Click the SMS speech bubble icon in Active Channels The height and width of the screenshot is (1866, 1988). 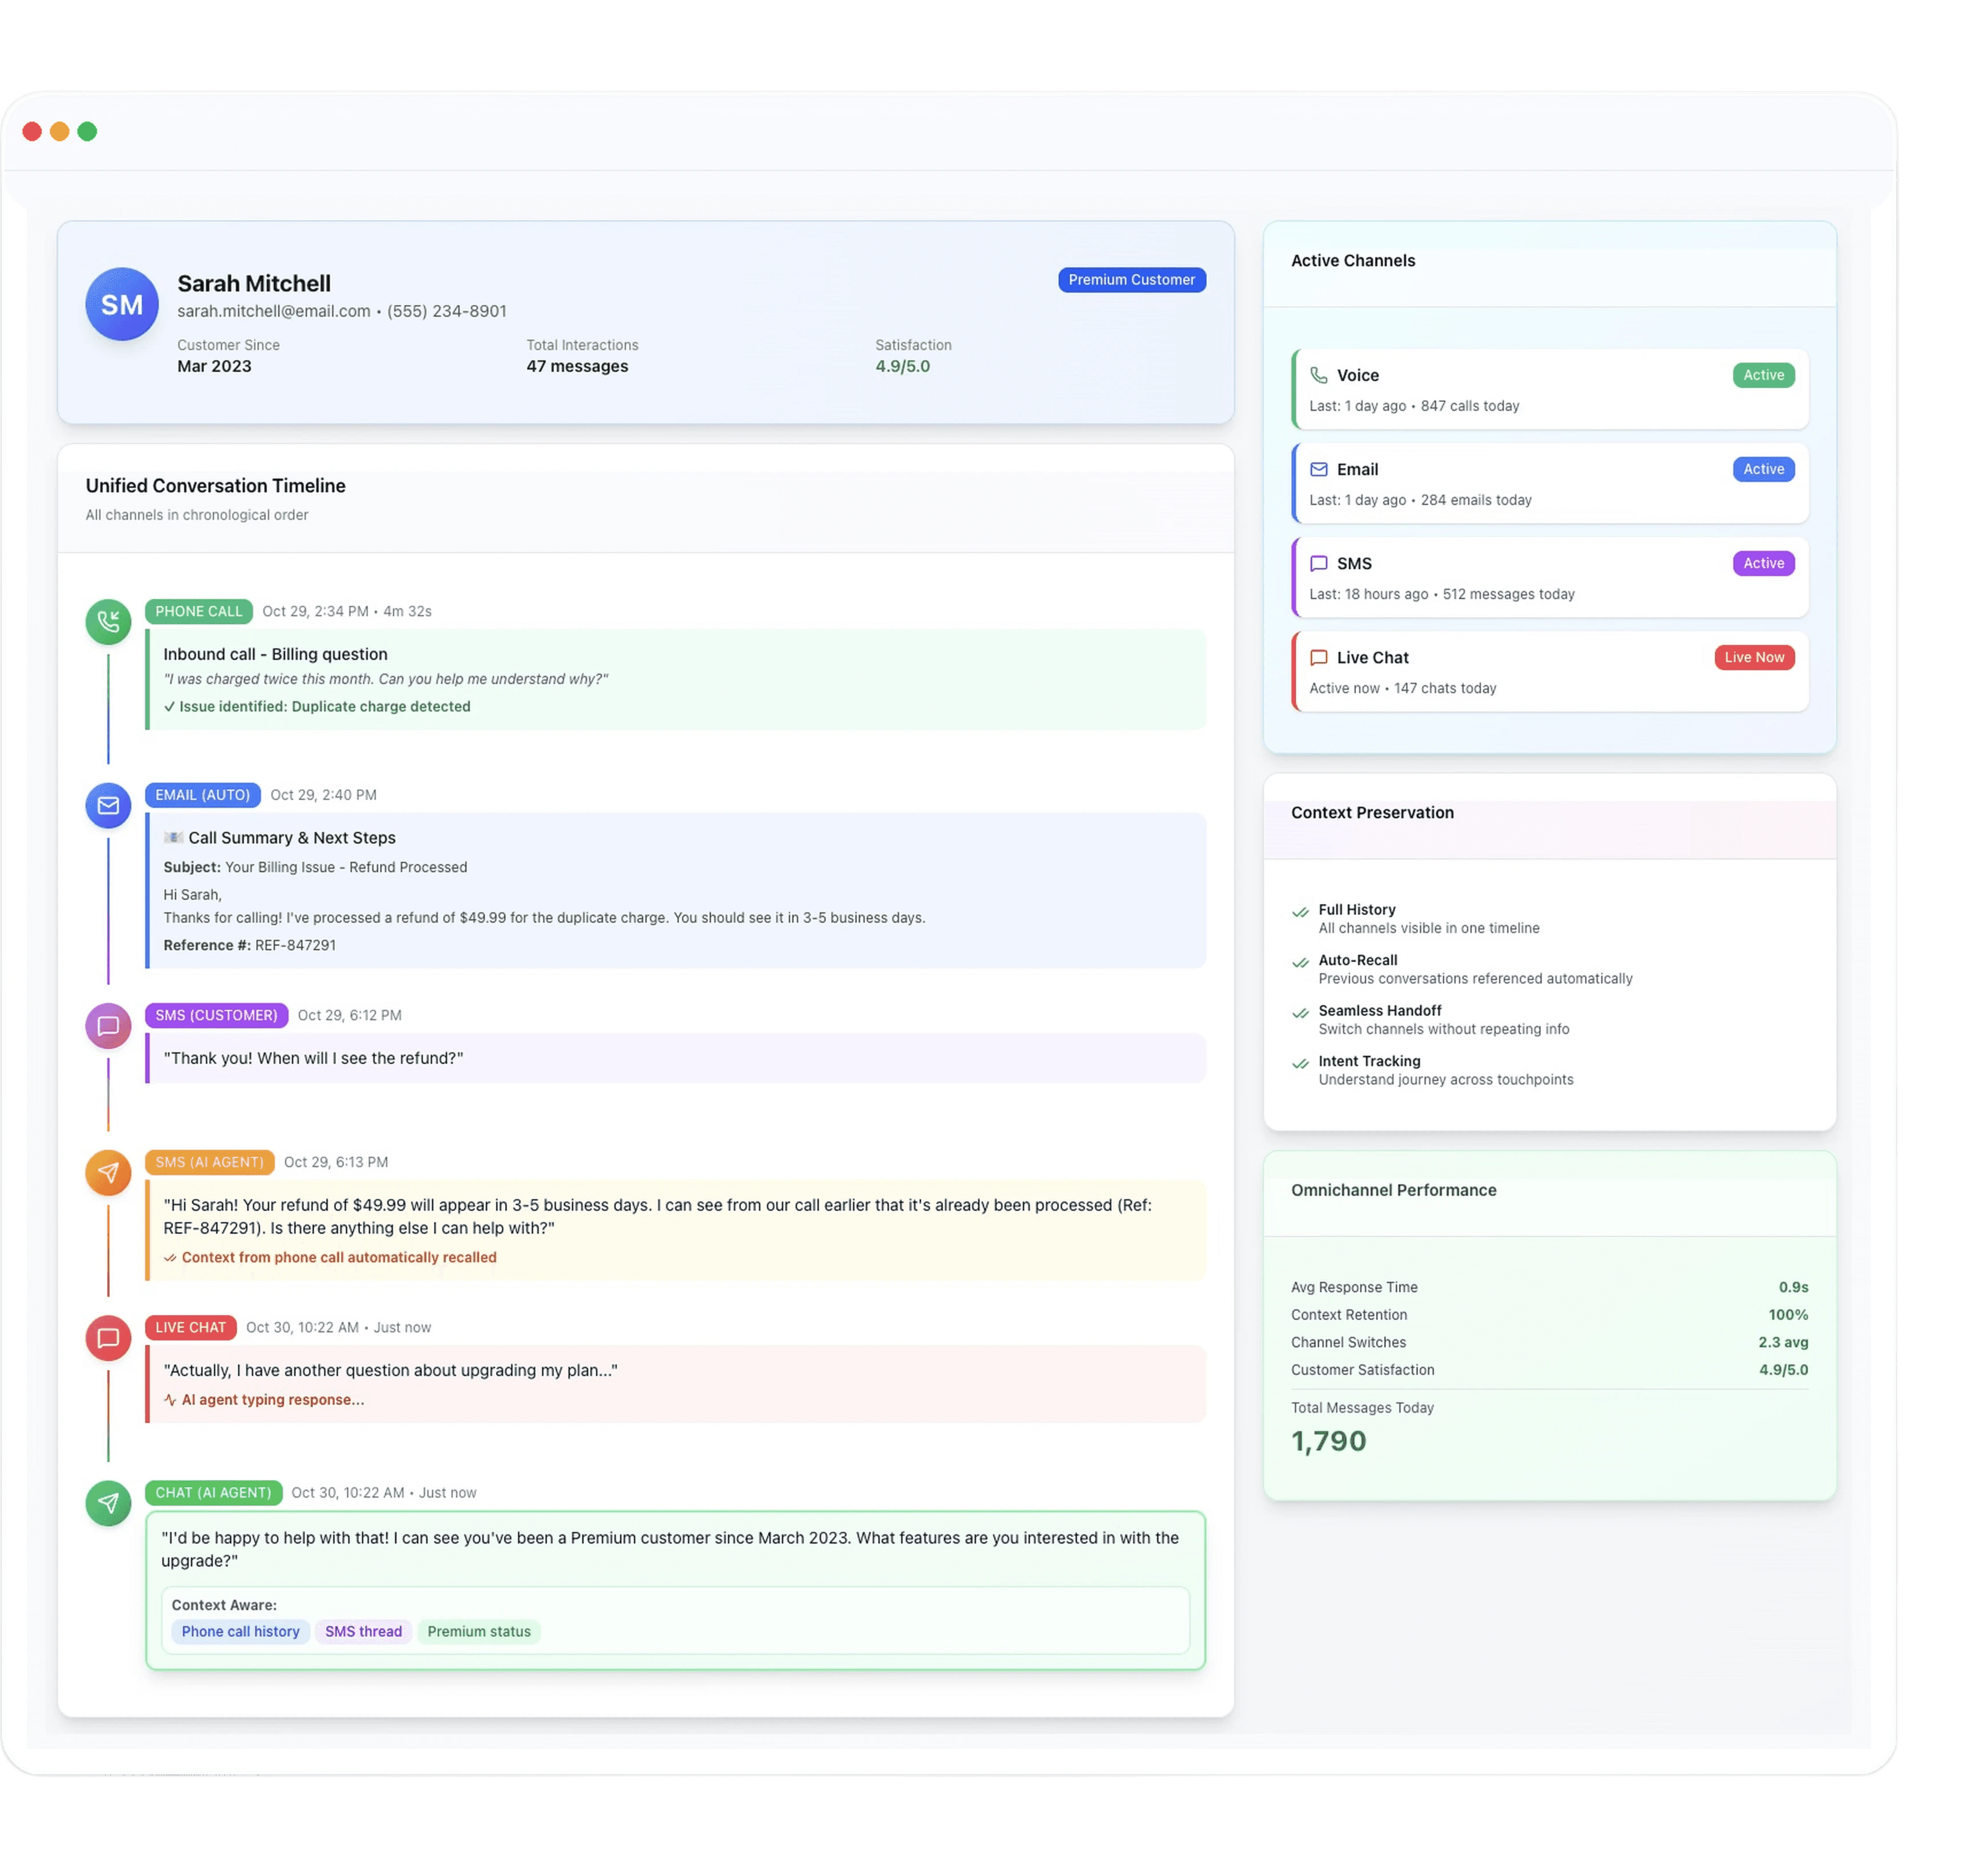point(1320,563)
